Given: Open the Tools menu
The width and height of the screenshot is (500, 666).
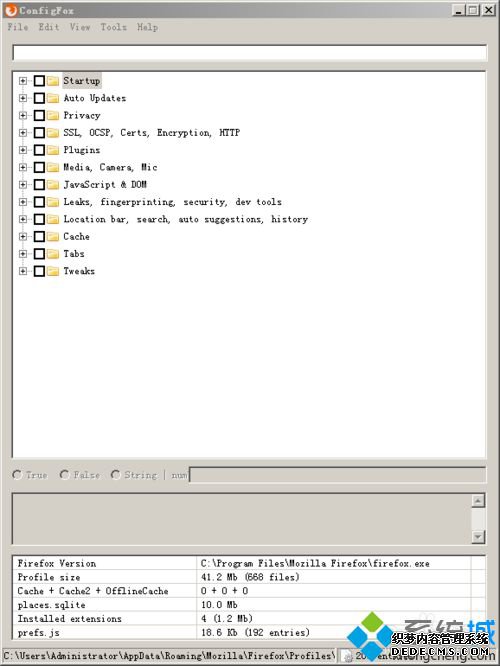Looking at the screenshot, I should (x=113, y=27).
